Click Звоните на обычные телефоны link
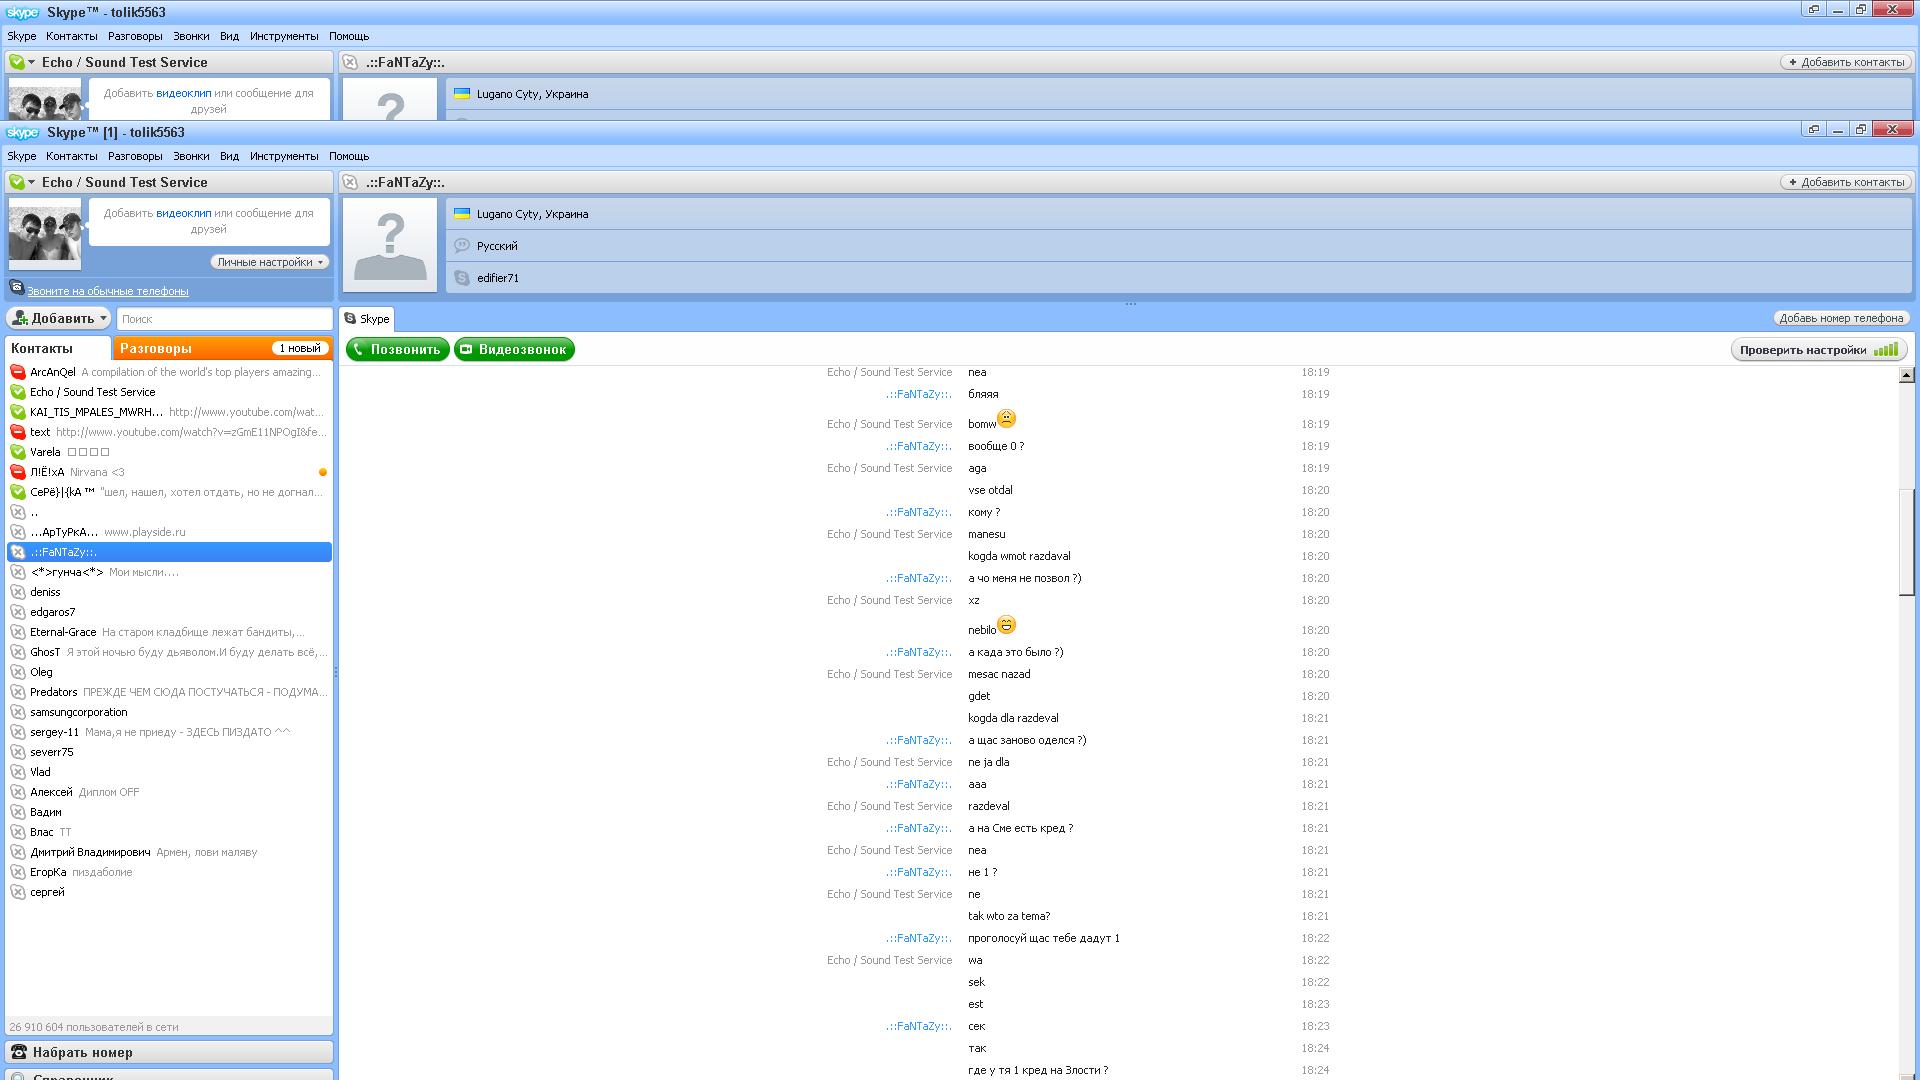The width and height of the screenshot is (1920, 1080). 108,291
